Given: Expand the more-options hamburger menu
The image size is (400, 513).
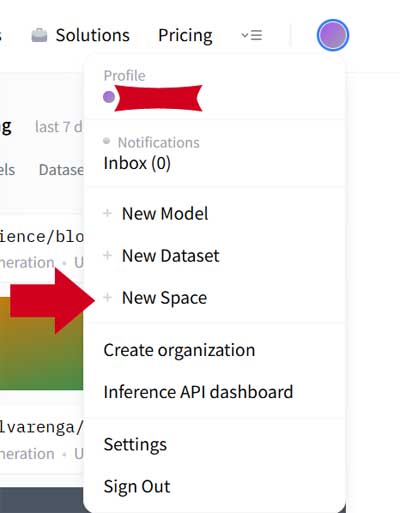Looking at the screenshot, I should [252, 35].
